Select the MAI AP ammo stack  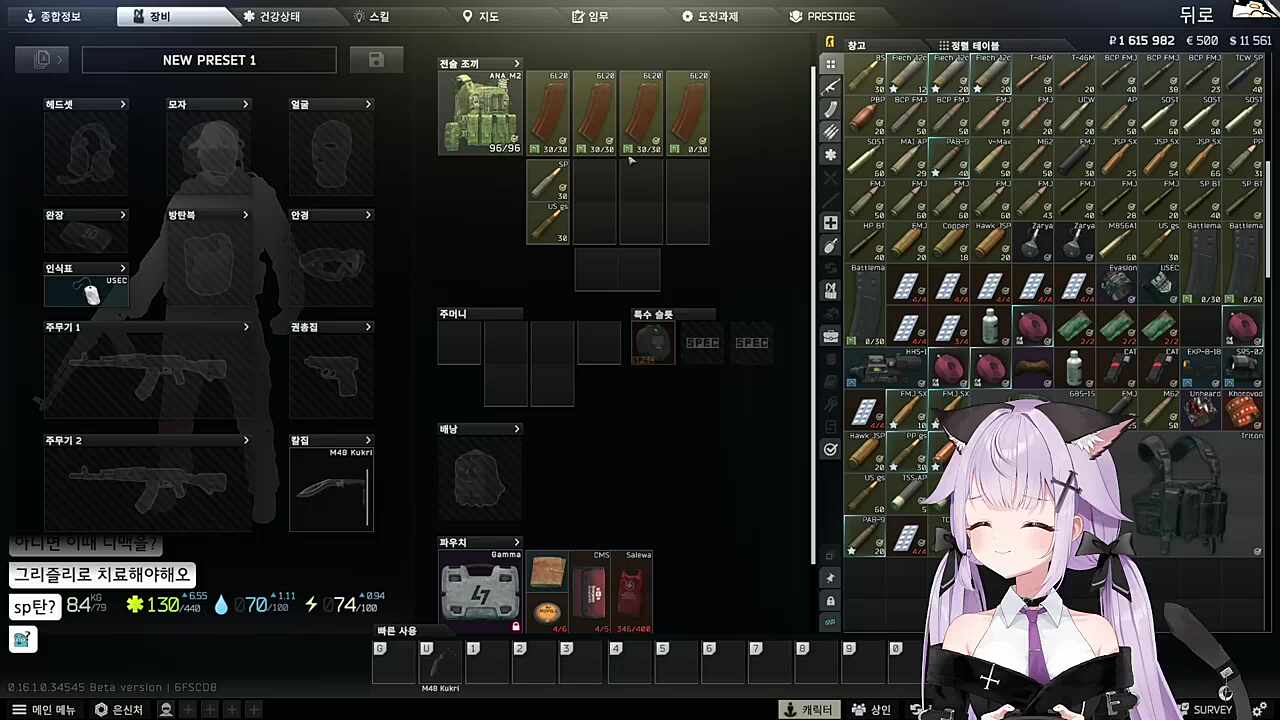[x=907, y=157]
